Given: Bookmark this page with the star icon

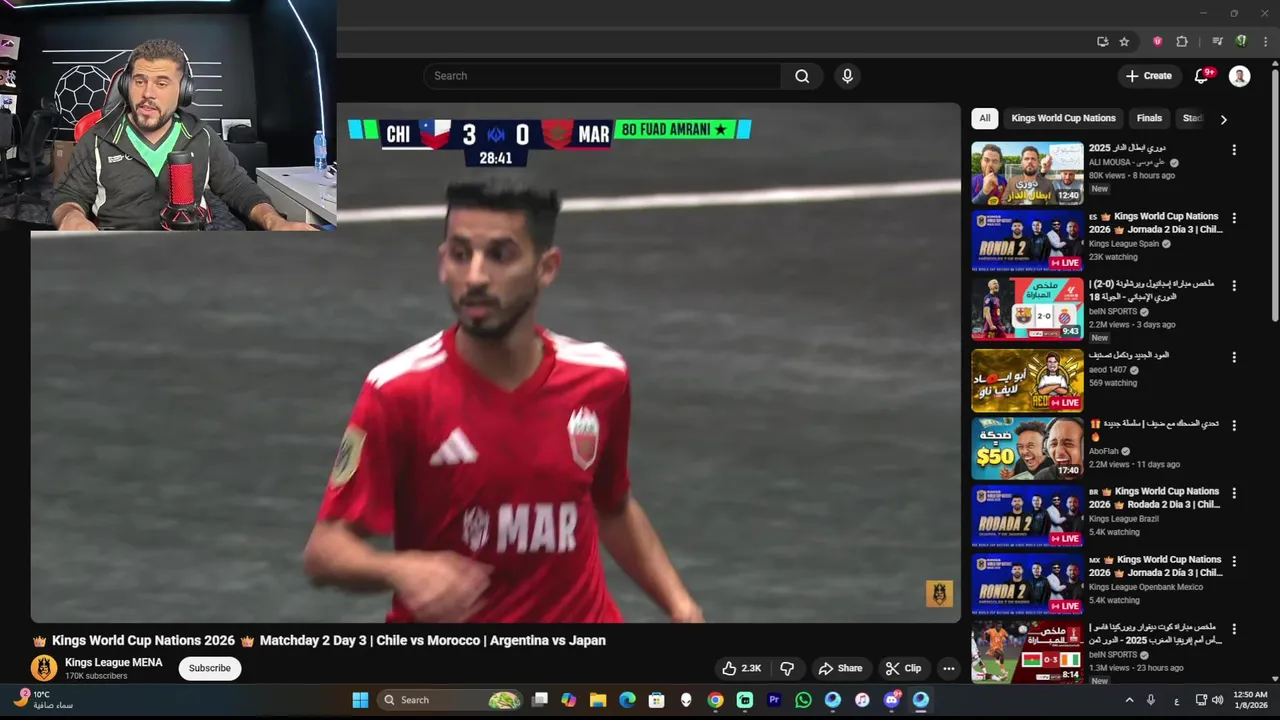Looking at the screenshot, I should coord(1124,41).
